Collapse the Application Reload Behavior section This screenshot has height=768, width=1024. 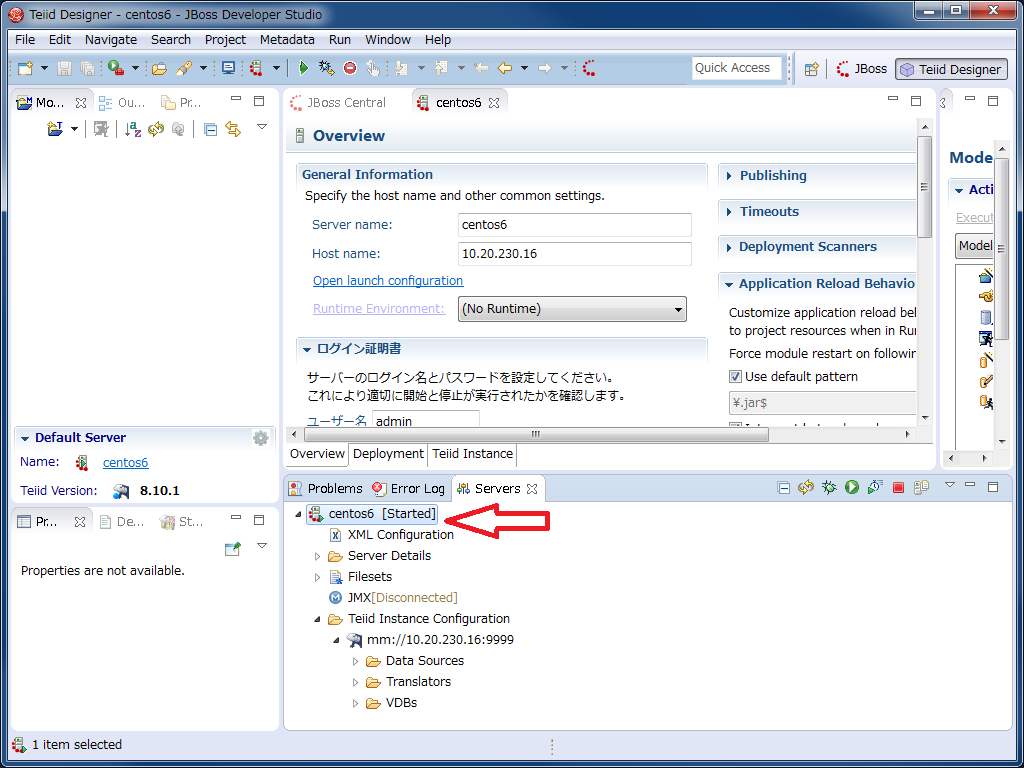729,284
